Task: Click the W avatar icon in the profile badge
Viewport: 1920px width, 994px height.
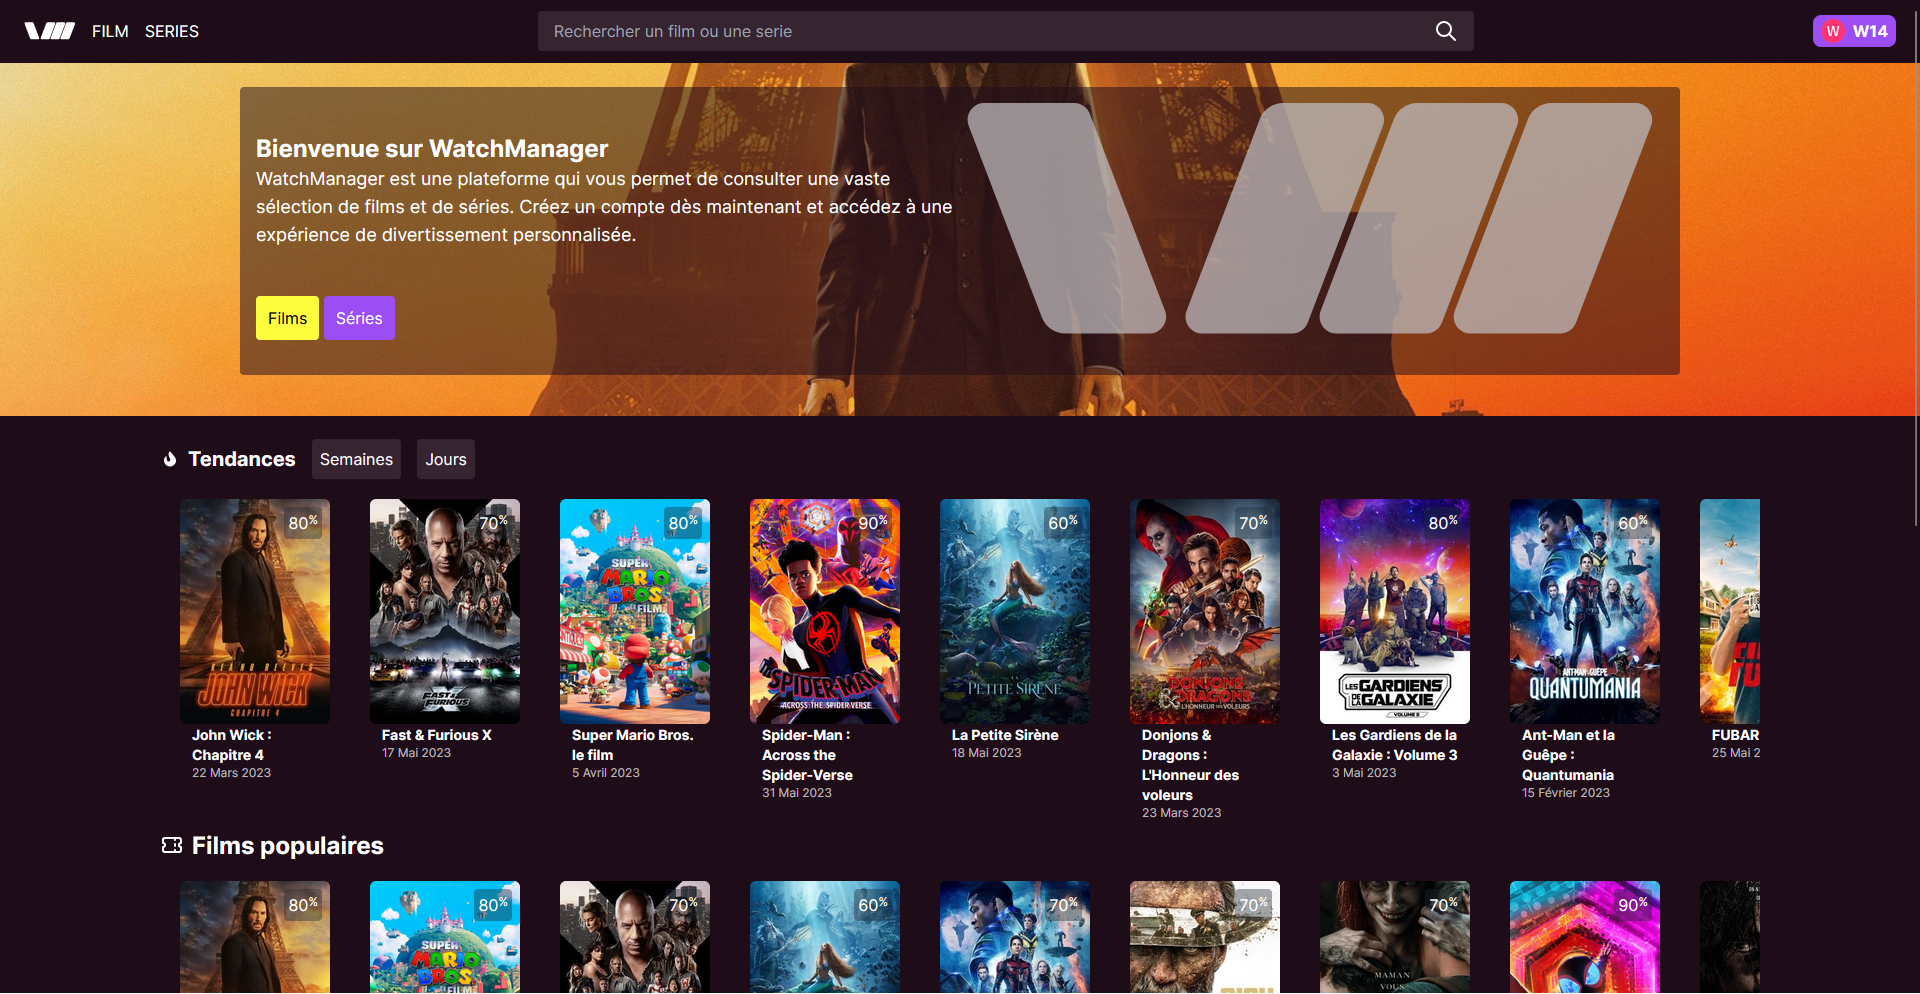Action: pos(1832,31)
